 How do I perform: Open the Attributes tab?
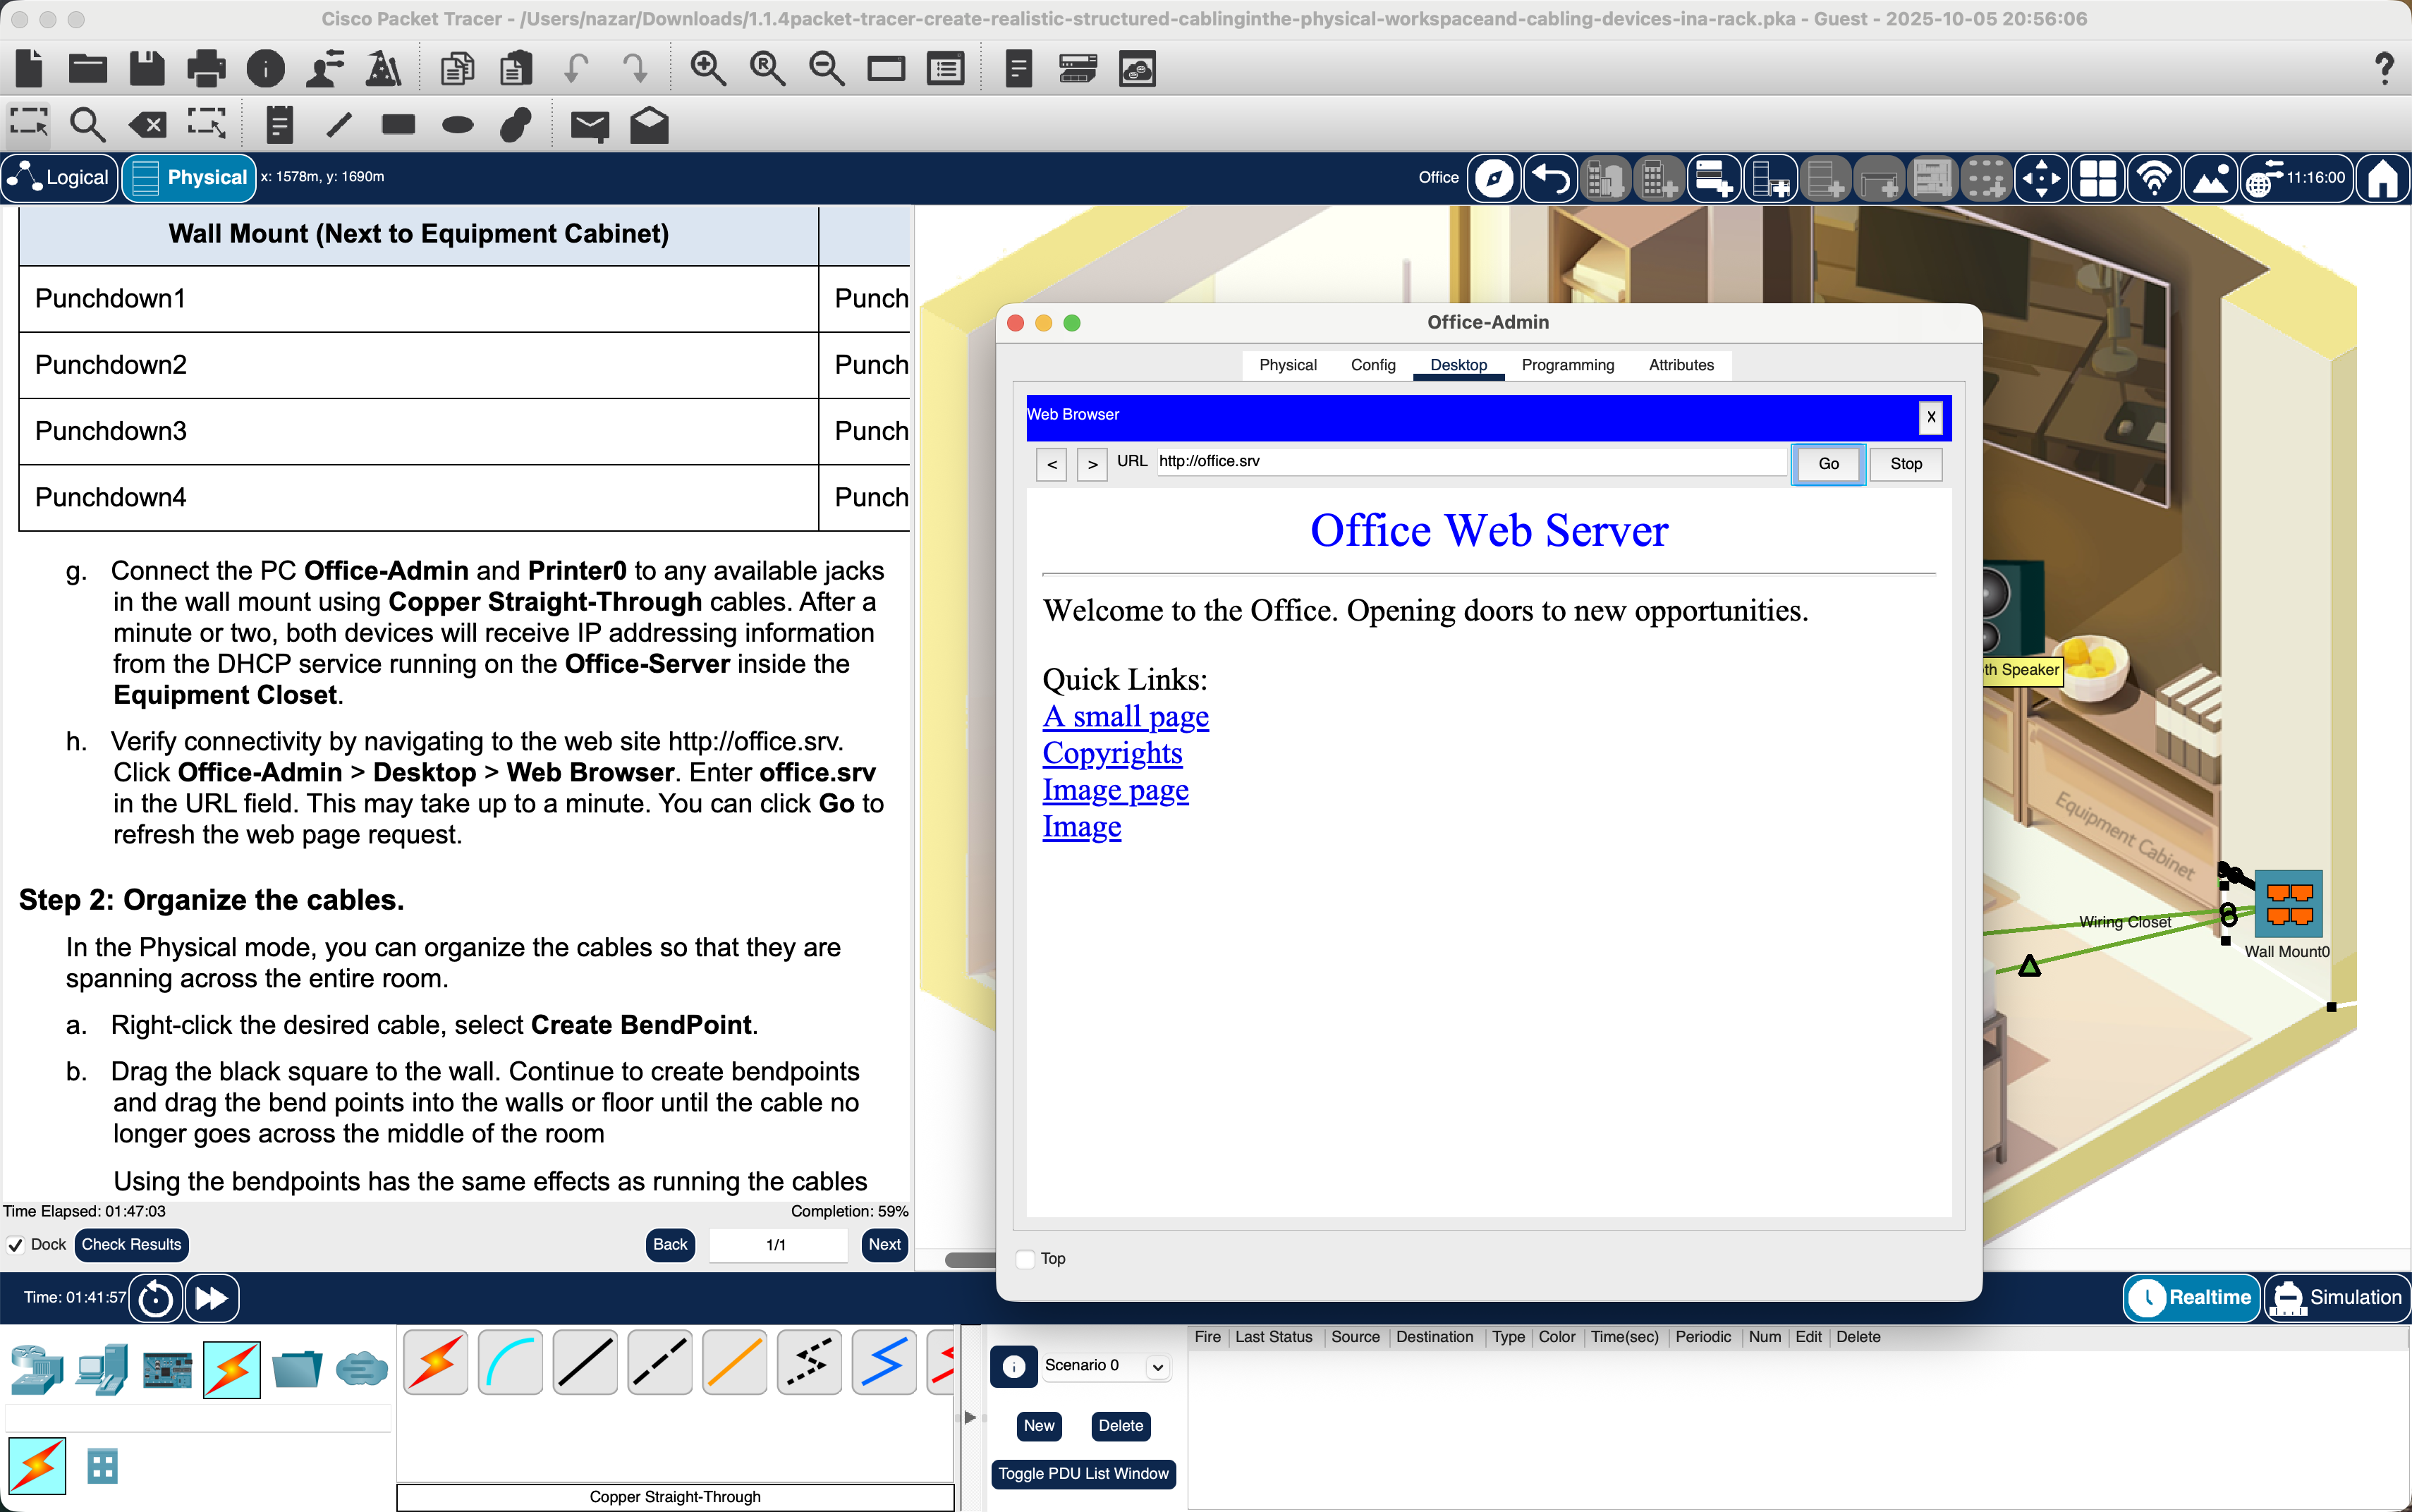coord(1681,365)
